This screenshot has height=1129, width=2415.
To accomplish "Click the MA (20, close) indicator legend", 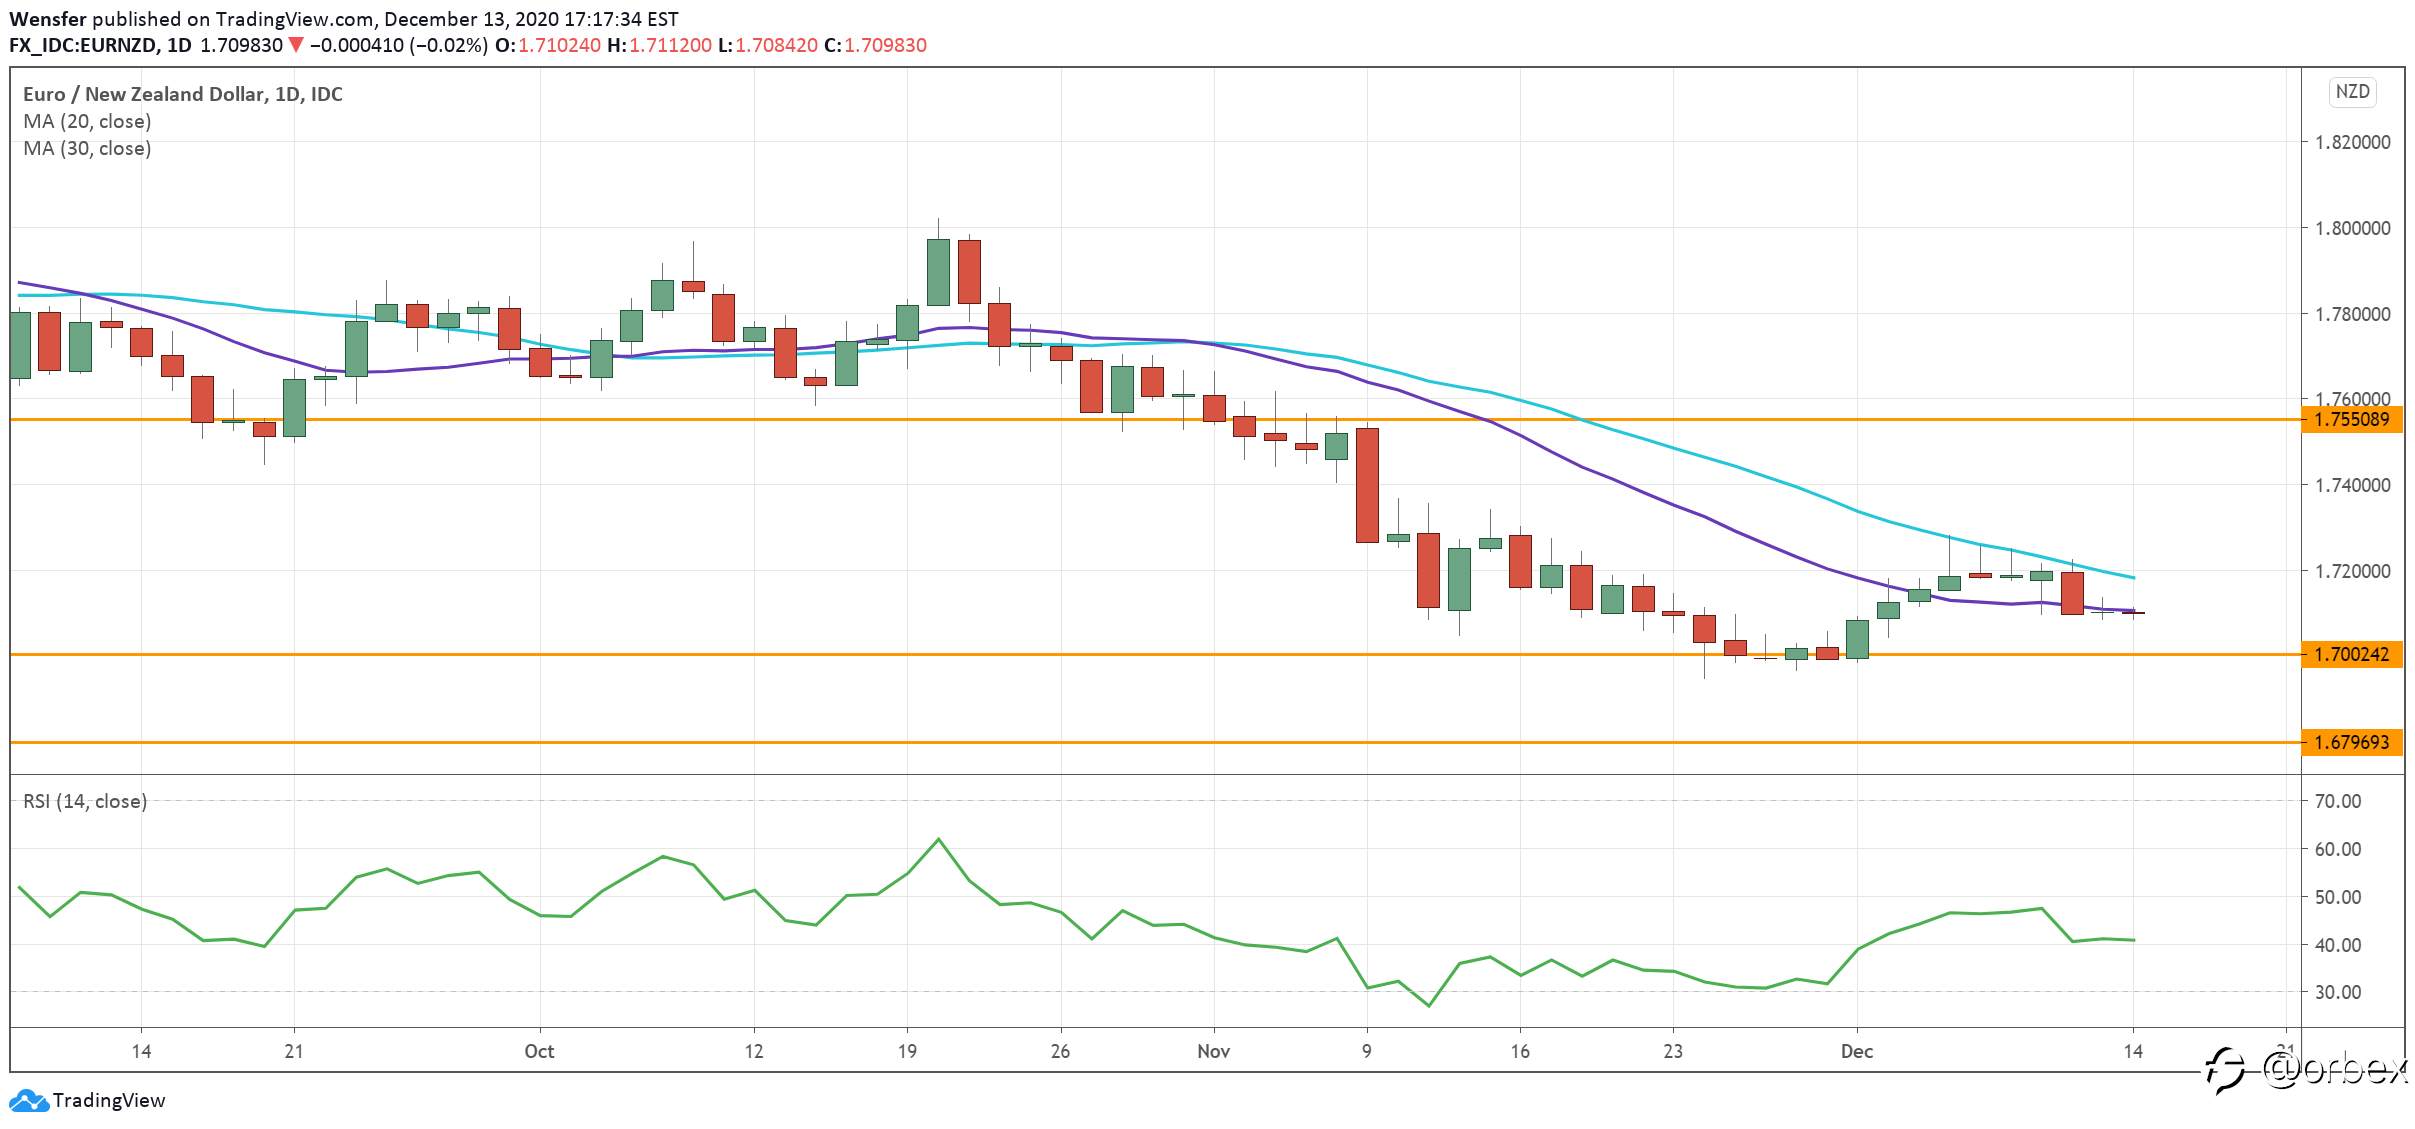I will coord(87,121).
